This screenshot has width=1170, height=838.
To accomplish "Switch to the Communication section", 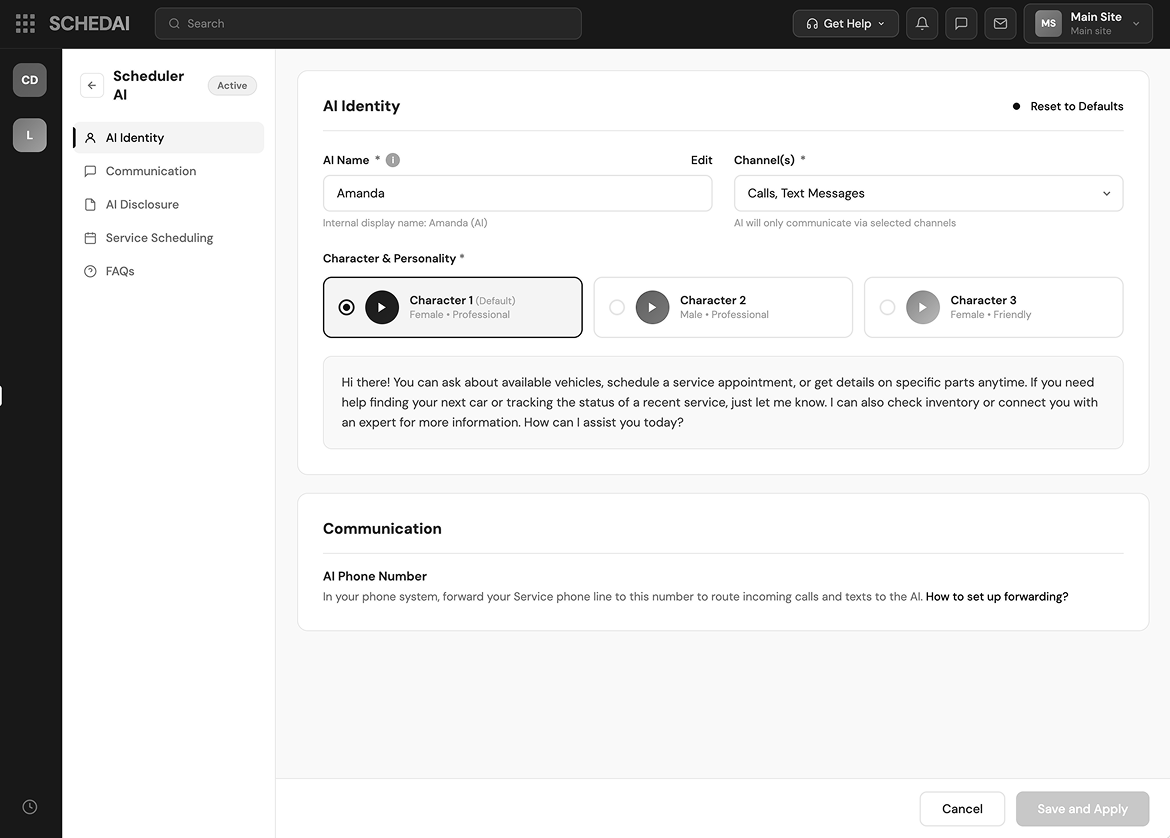I will 151,171.
